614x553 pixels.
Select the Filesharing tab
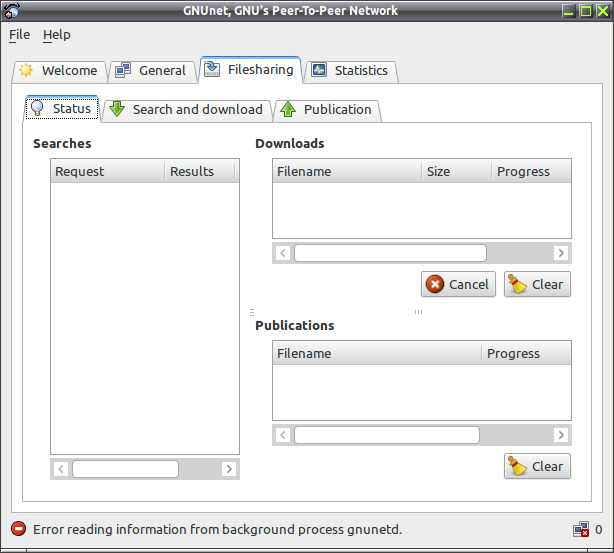tap(250, 70)
